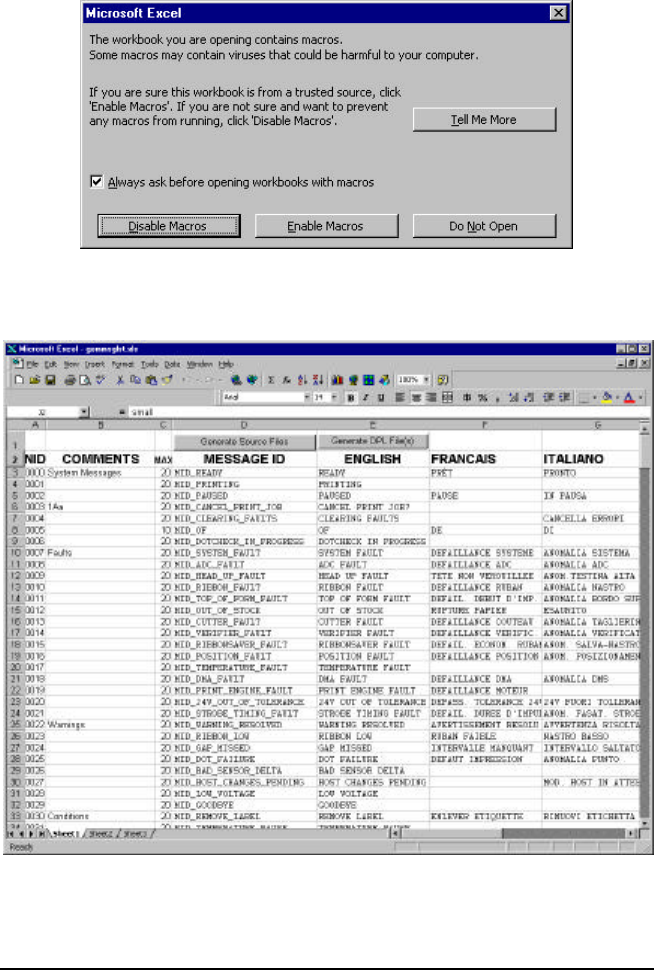Click the Paste clipboard icon
Viewport: 654px width, 970px height.
click(x=151, y=380)
